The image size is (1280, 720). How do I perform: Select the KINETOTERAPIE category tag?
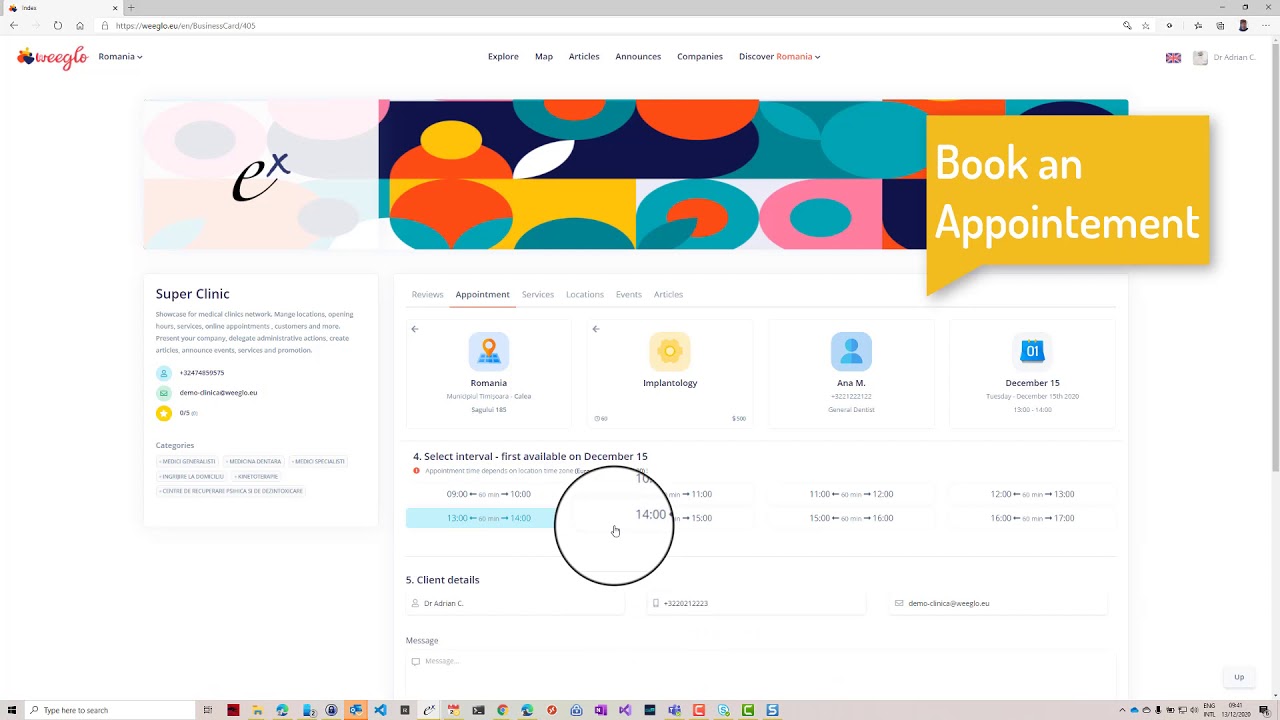coord(256,477)
